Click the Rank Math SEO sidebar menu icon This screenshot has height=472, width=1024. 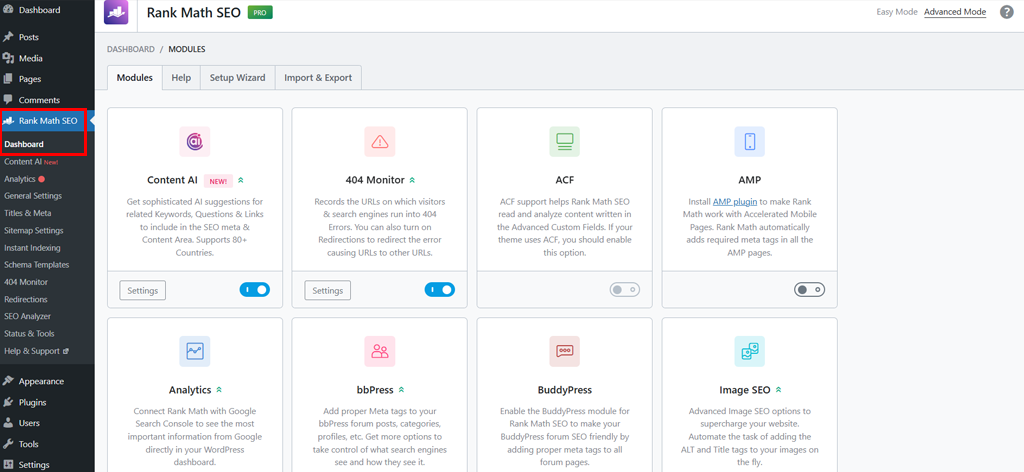pyautogui.click(x=8, y=121)
